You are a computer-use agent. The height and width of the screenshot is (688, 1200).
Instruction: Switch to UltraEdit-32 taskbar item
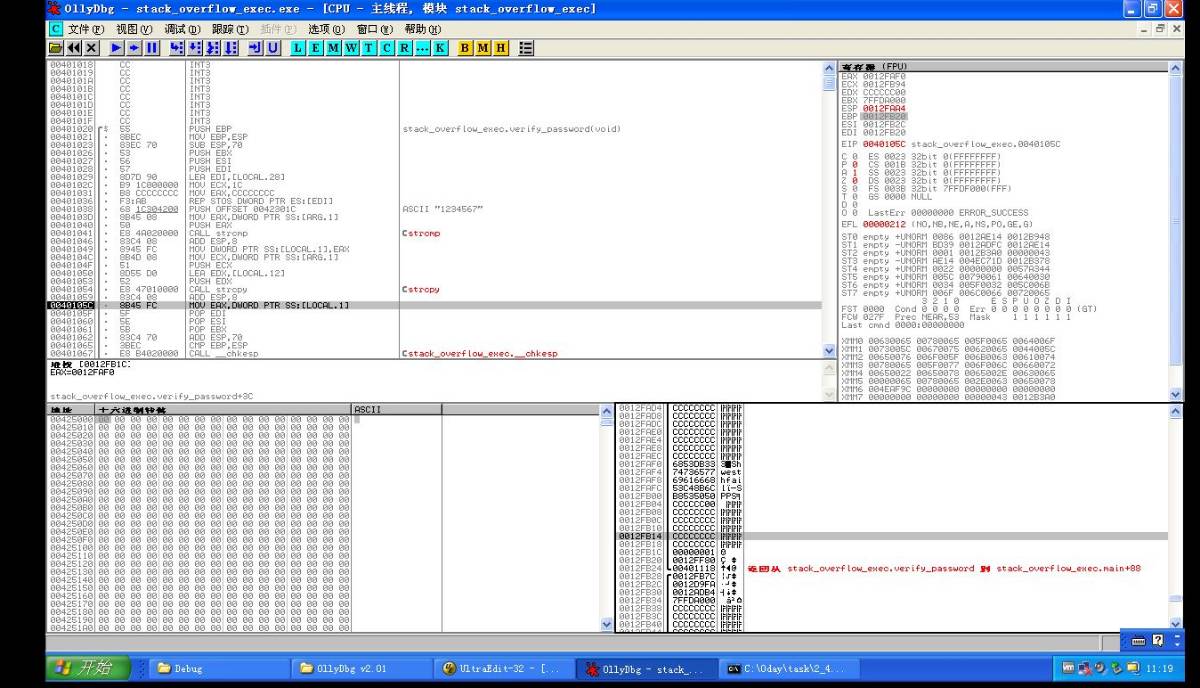504,668
